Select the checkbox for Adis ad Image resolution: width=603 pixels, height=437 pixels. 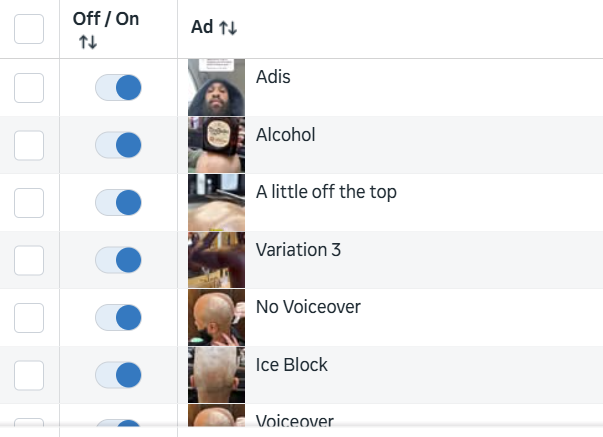(29, 88)
